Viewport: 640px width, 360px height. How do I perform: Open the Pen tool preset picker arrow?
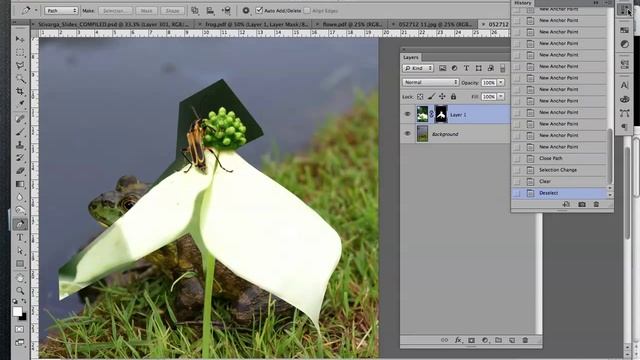pyautogui.click(x=36, y=11)
